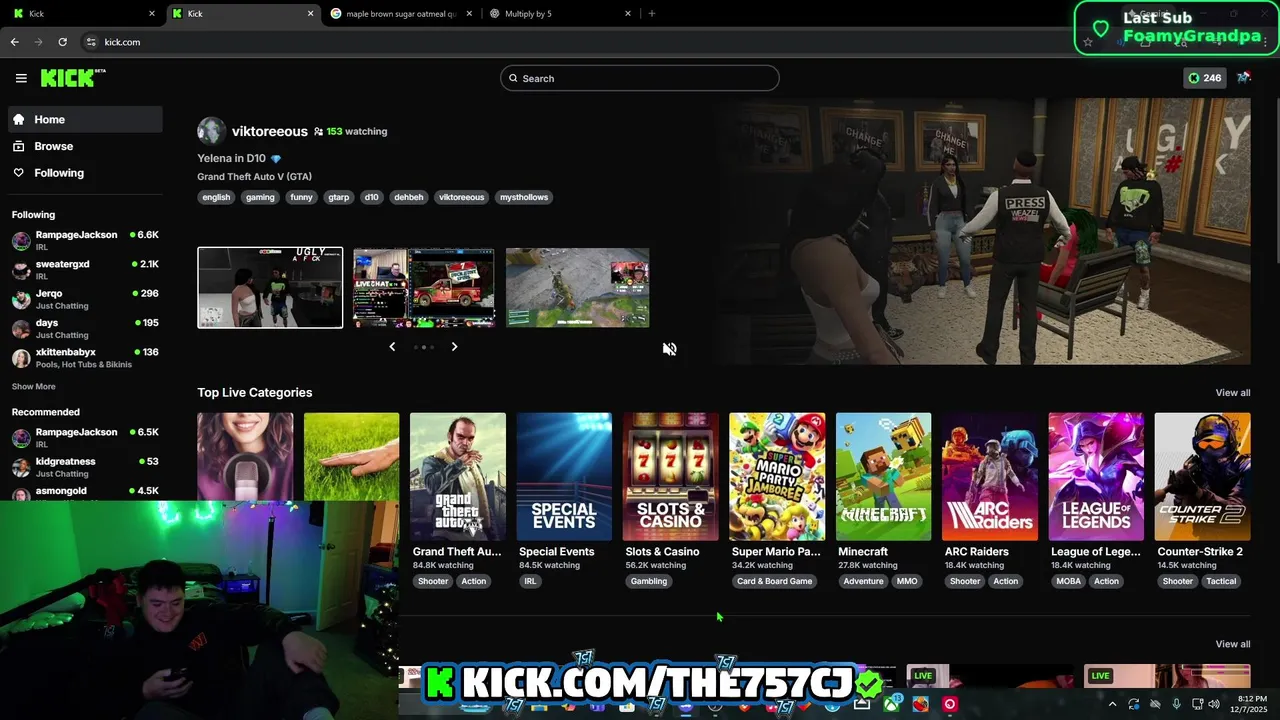Open the site information icon in address bar

pos(91,42)
